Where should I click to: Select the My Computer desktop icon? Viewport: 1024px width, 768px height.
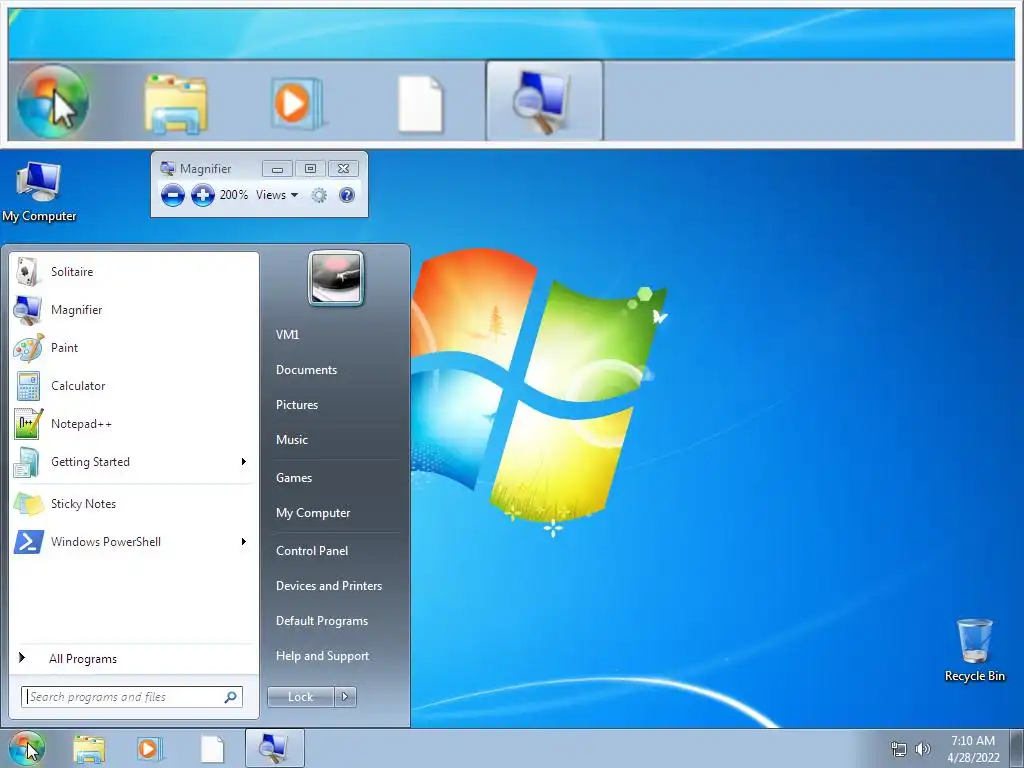[x=39, y=192]
